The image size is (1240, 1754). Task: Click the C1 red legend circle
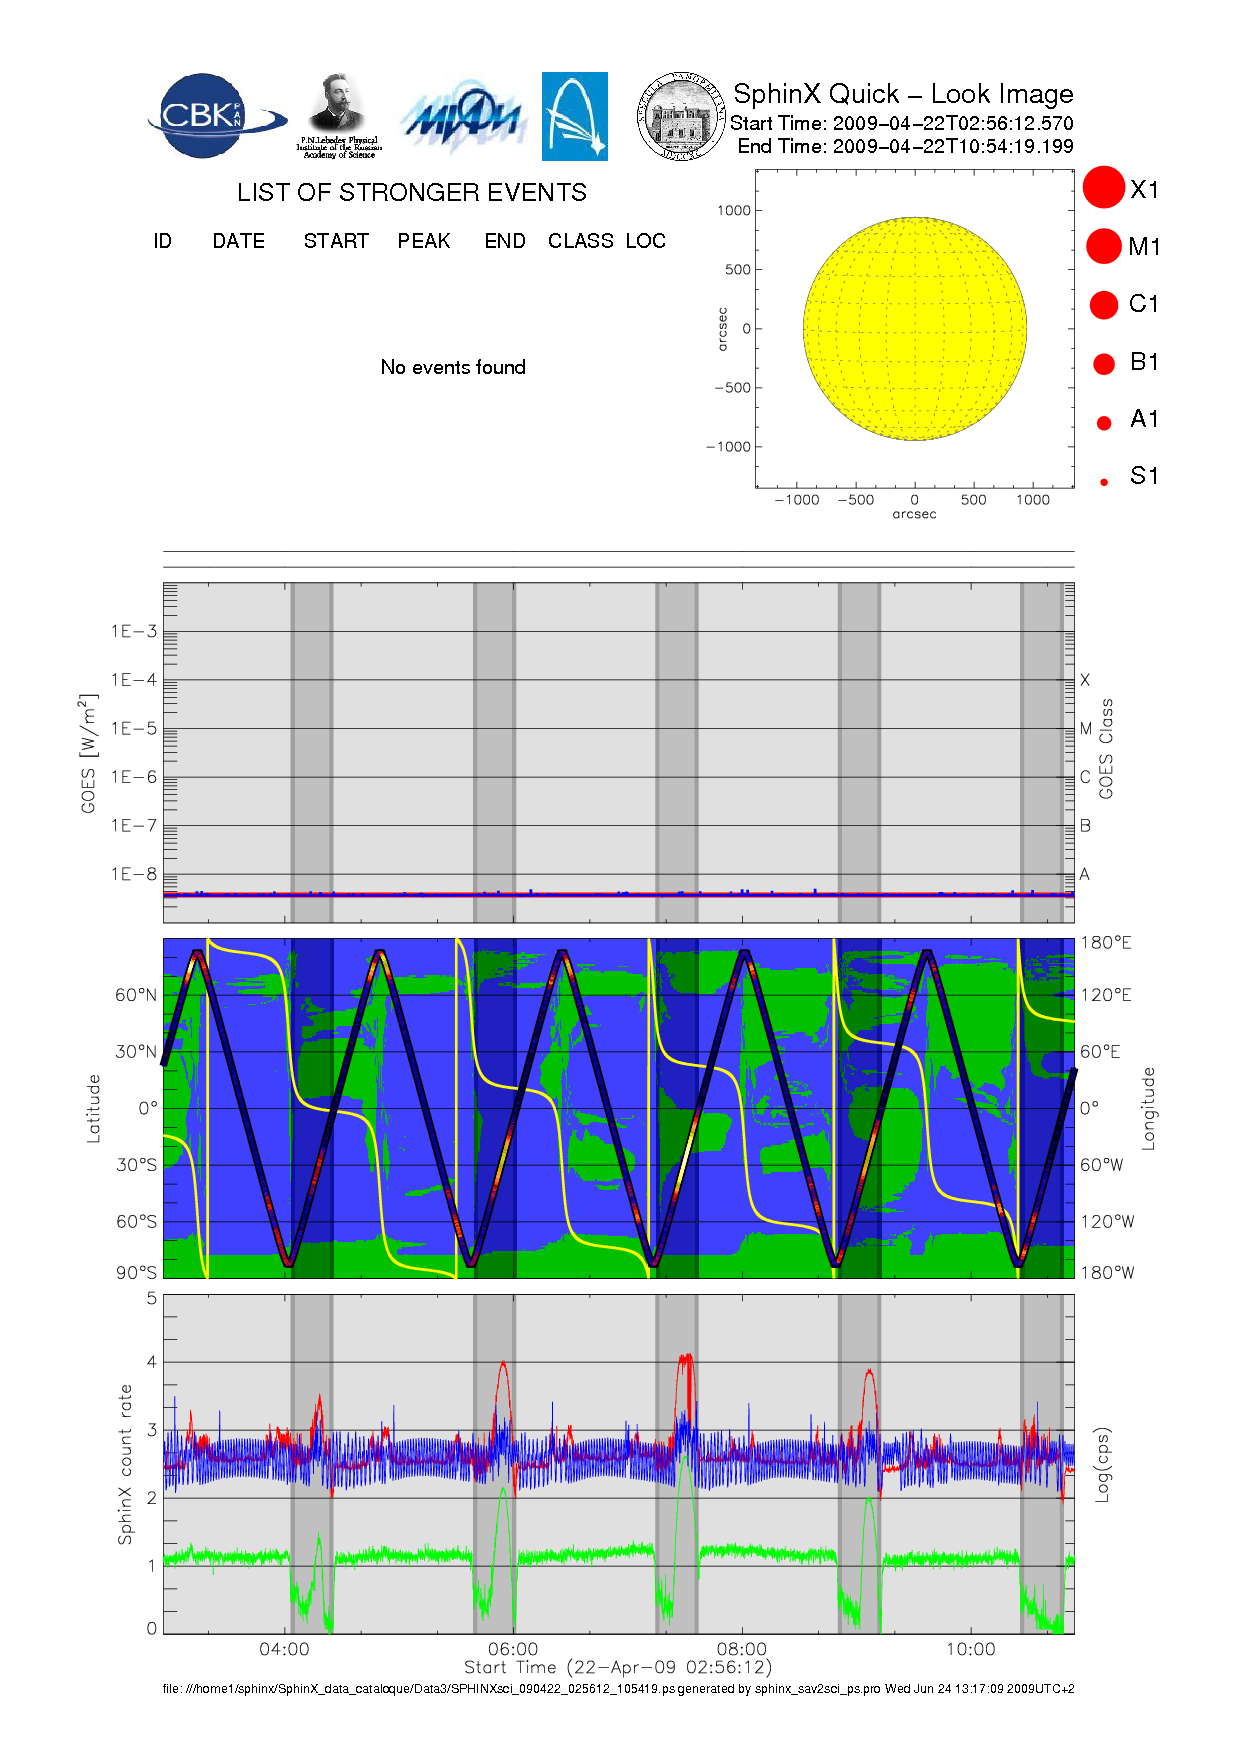pyautogui.click(x=1104, y=304)
